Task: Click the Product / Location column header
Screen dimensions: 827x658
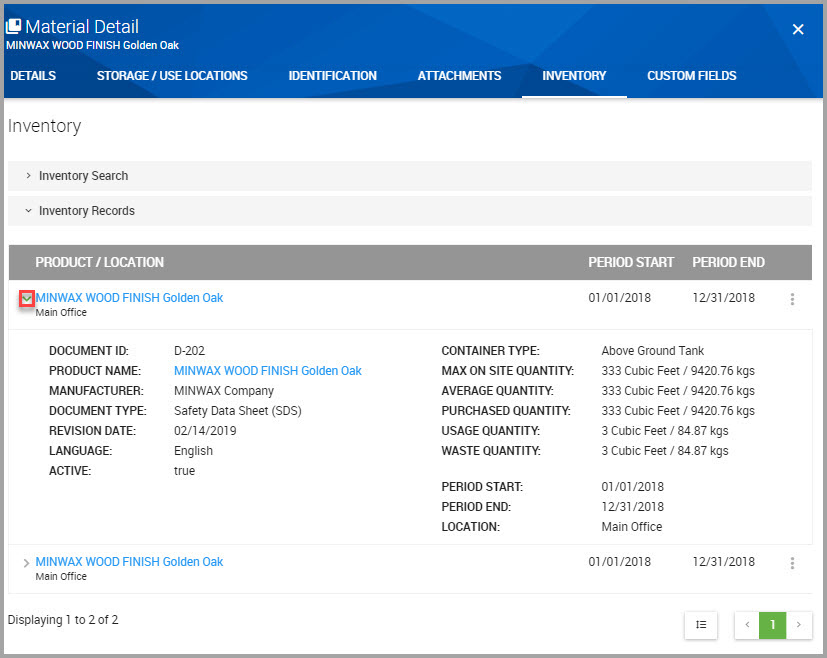Action: click(x=100, y=263)
